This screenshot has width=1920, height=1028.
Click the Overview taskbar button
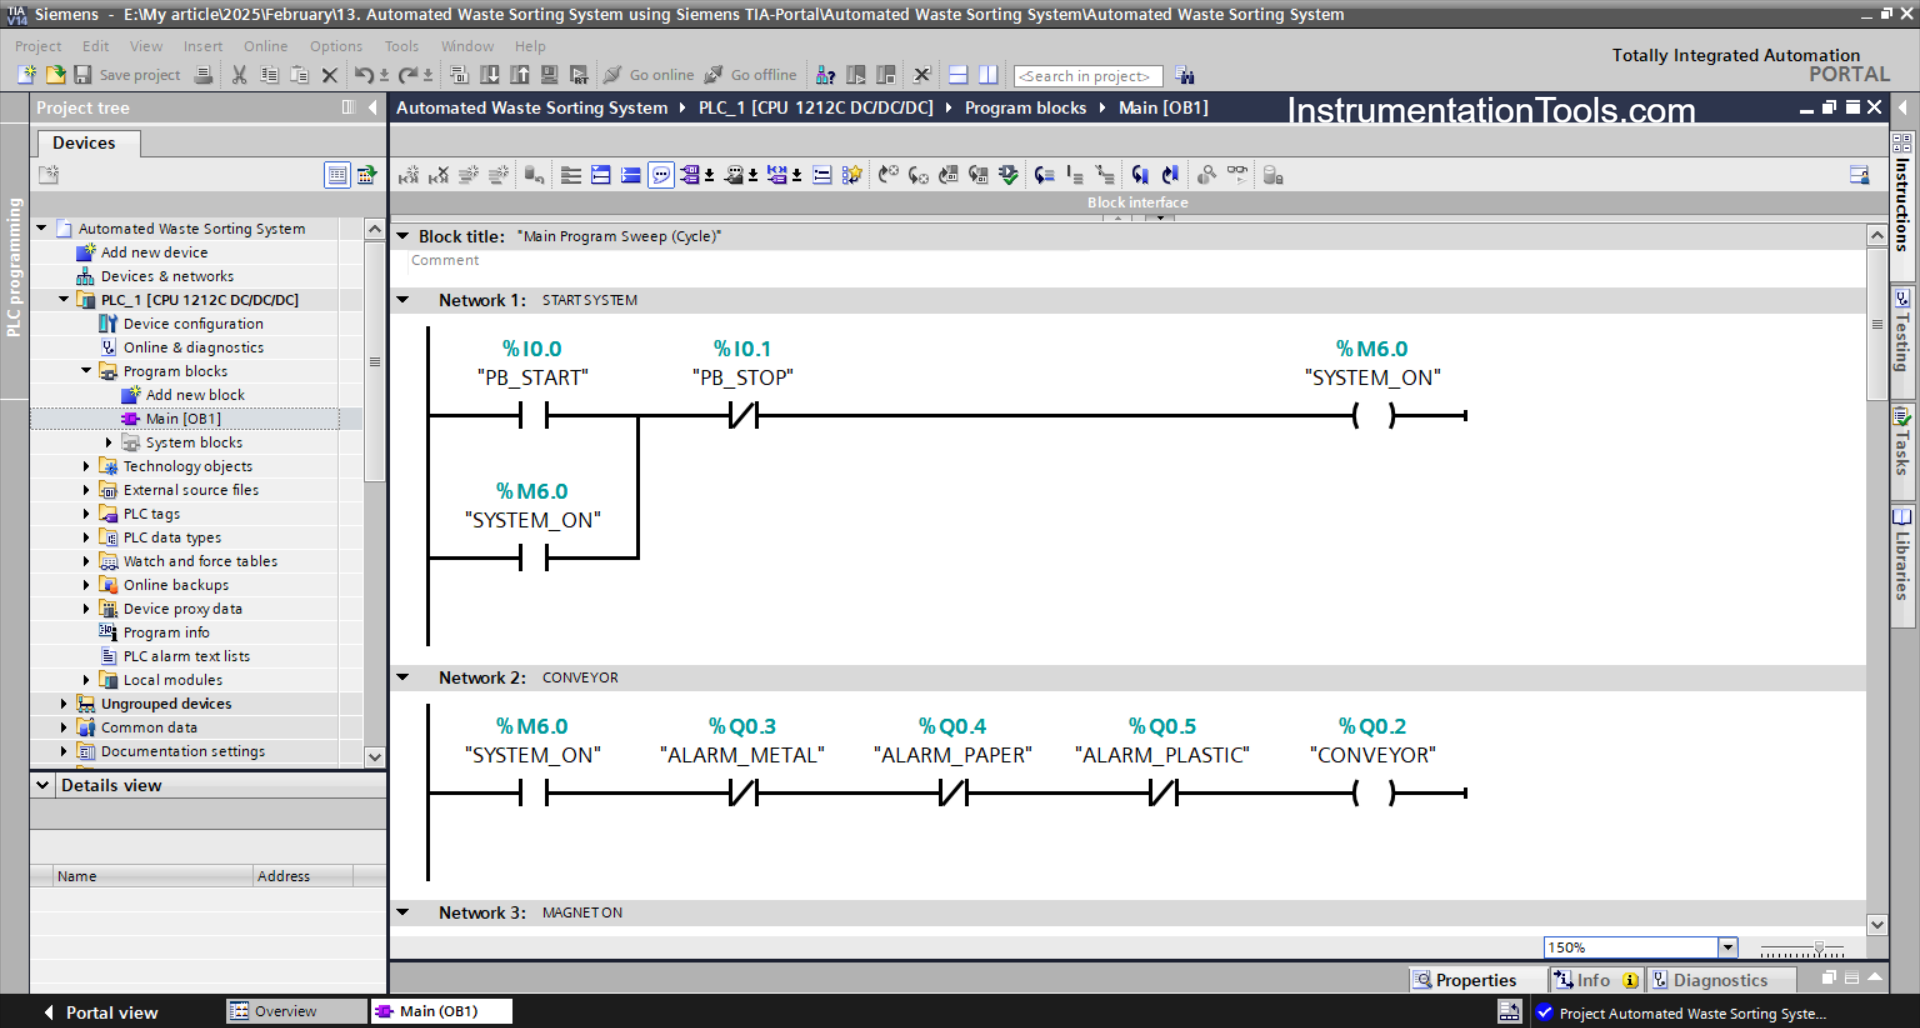[x=297, y=1011]
